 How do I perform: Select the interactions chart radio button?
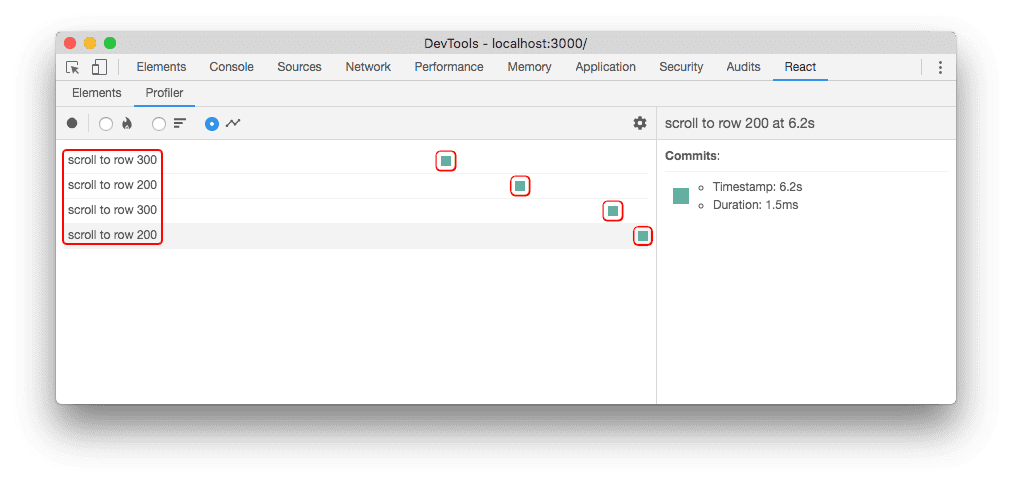pyautogui.click(x=212, y=124)
